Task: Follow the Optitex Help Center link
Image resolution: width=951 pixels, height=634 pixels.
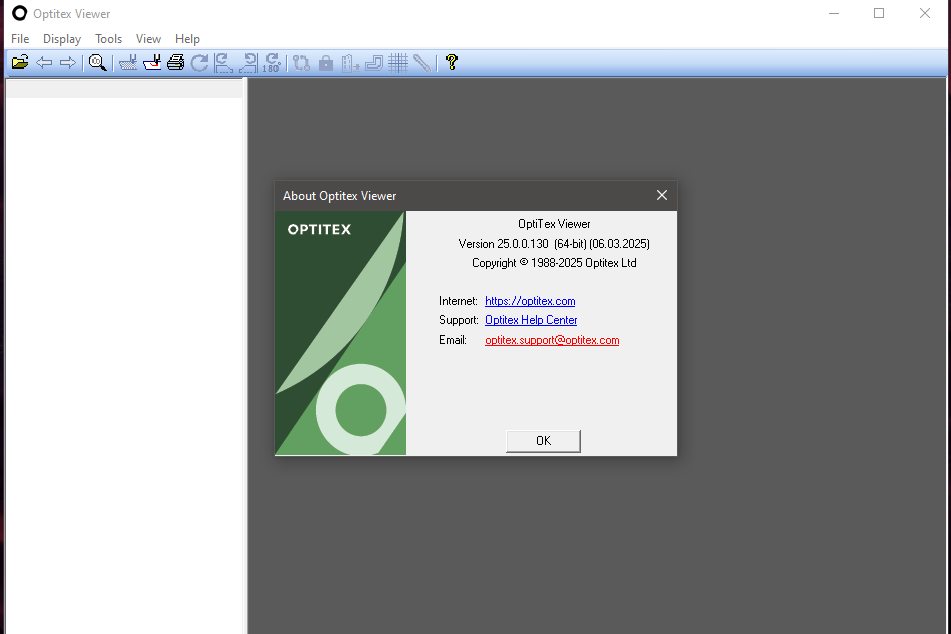Action: [531, 320]
